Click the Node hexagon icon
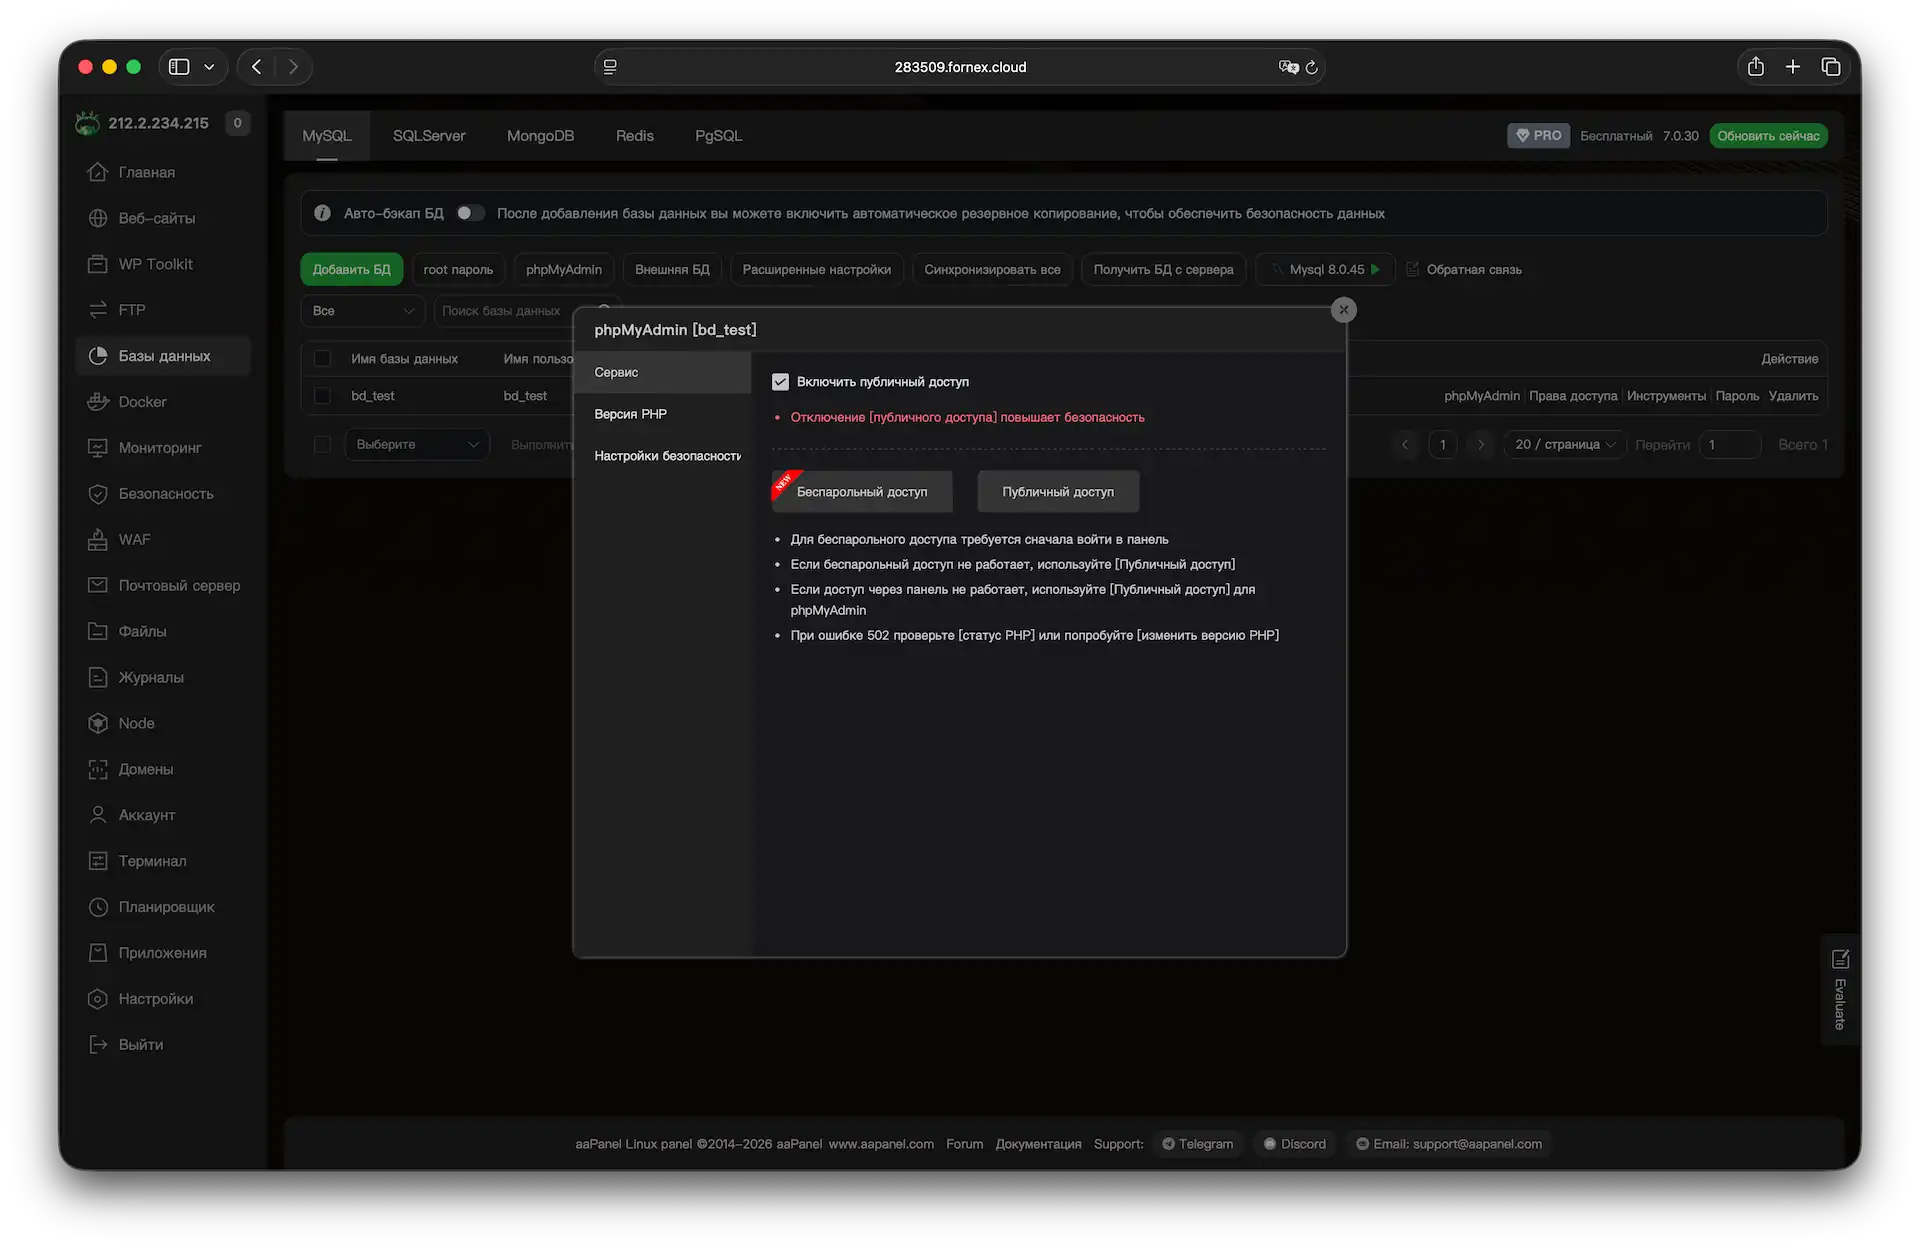This screenshot has height=1248, width=1920. click(98, 723)
